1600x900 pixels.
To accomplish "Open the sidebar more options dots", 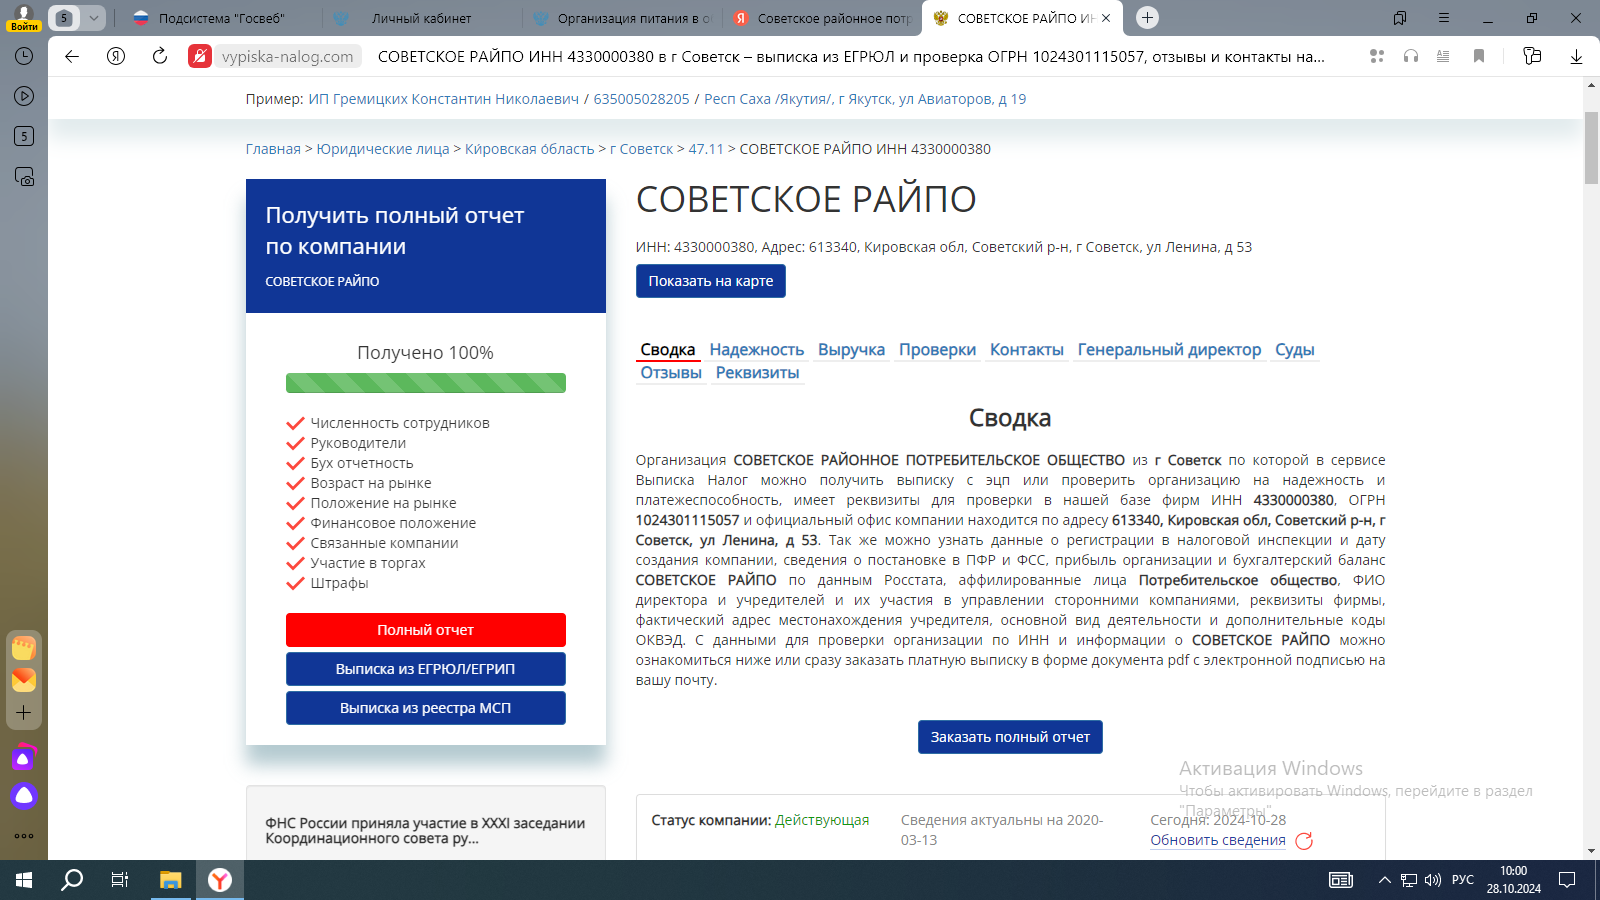I will pos(24,836).
